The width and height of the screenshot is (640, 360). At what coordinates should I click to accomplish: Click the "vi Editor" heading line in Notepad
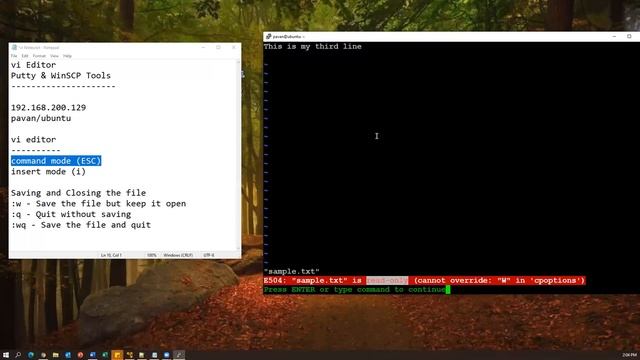(x=33, y=65)
